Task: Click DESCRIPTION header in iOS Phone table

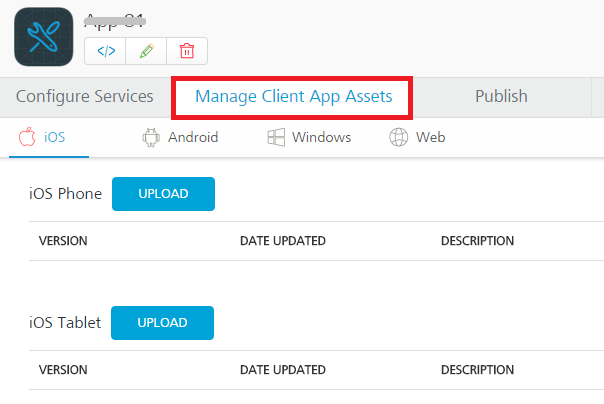Action: pos(477,241)
